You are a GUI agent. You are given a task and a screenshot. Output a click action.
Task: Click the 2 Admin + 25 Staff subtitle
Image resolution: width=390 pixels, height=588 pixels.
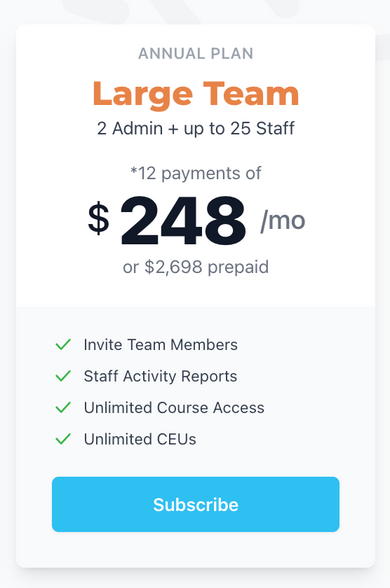point(195,129)
